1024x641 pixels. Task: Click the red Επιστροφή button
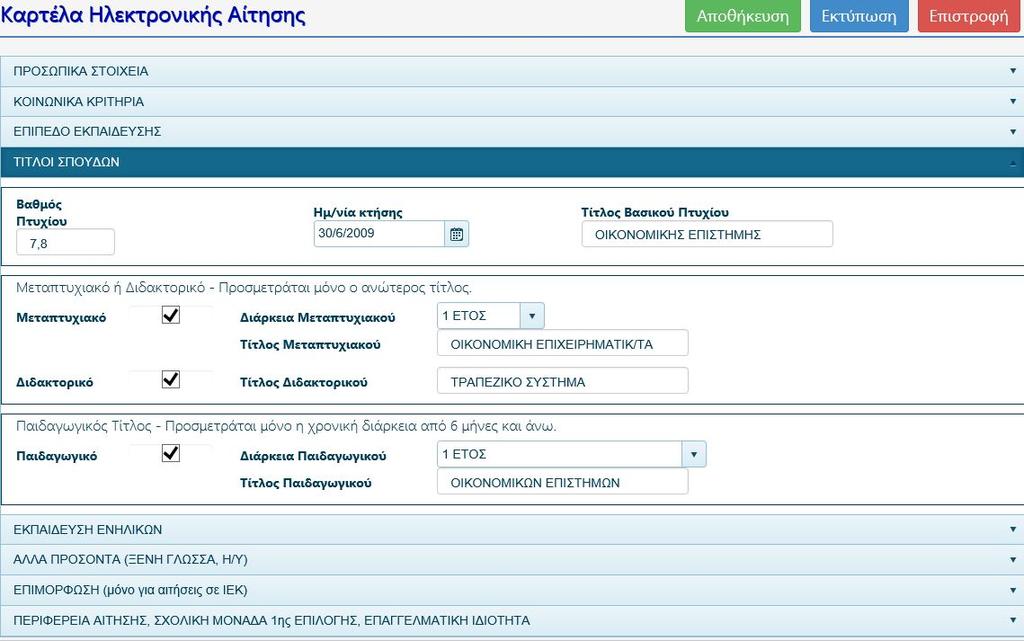point(968,16)
